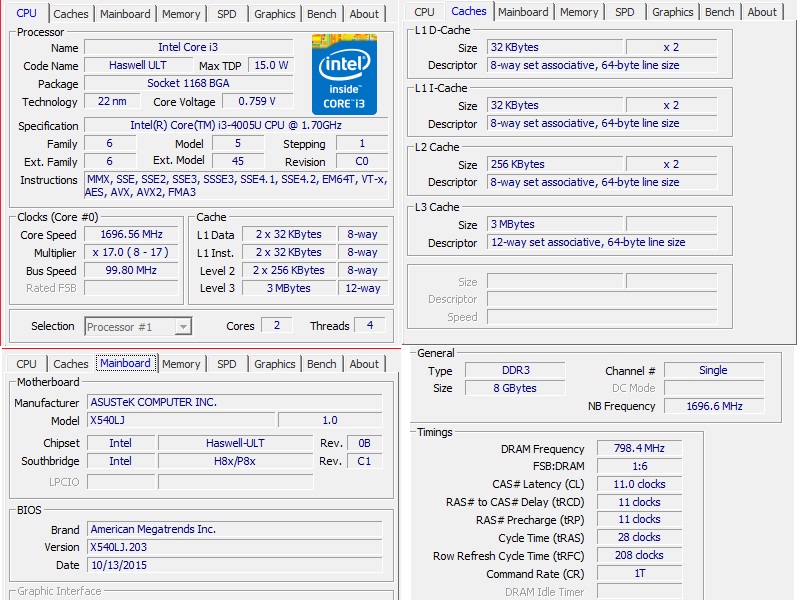Click the Channel # value 'Single'
800x600 pixels.
tap(714, 370)
